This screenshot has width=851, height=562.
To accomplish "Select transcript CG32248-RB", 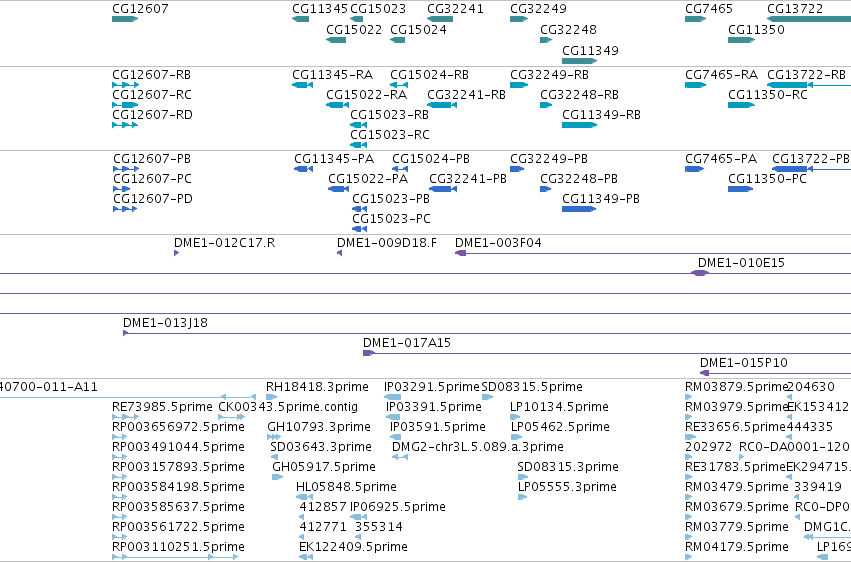I will (546, 105).
